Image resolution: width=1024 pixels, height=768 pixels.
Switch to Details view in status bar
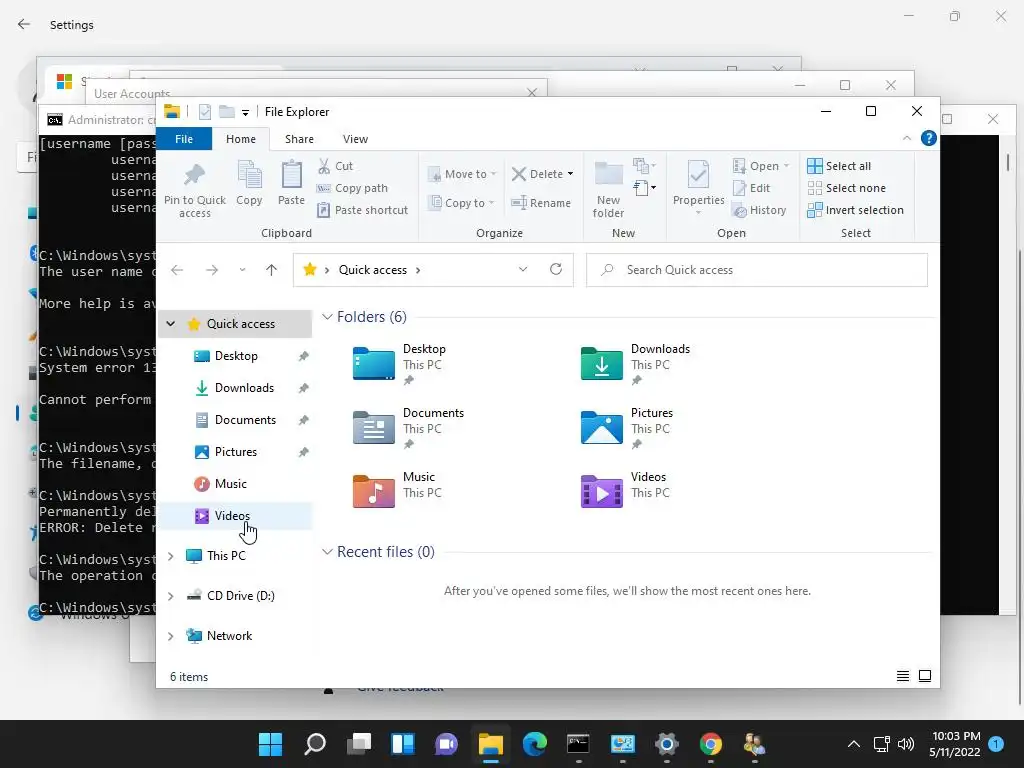point(903,676)
